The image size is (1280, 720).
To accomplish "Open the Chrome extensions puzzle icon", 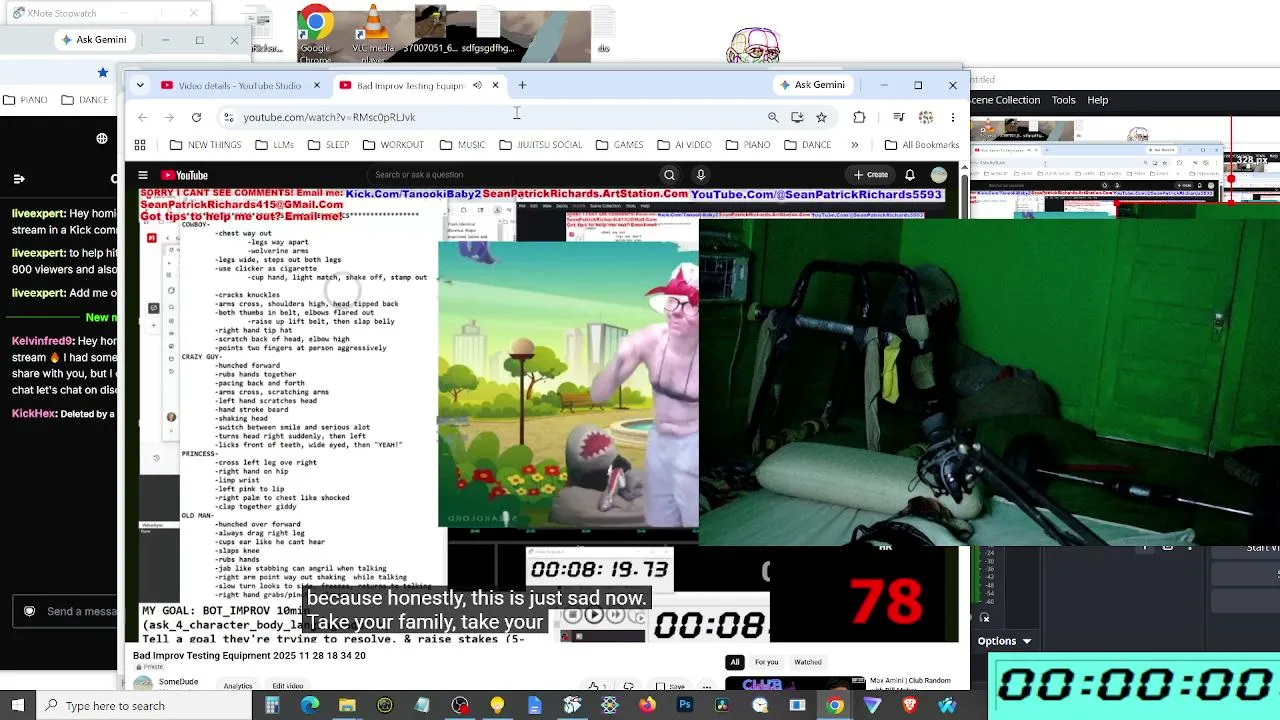I will coord(859,117).
